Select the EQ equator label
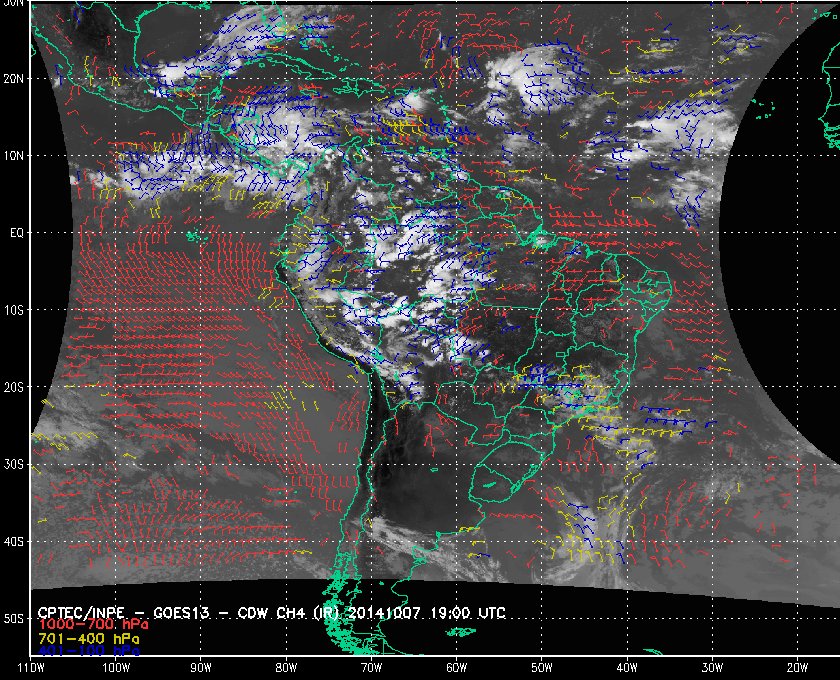Image resolution: width=840 pixels, height=680 pixels. coord(17,233)
